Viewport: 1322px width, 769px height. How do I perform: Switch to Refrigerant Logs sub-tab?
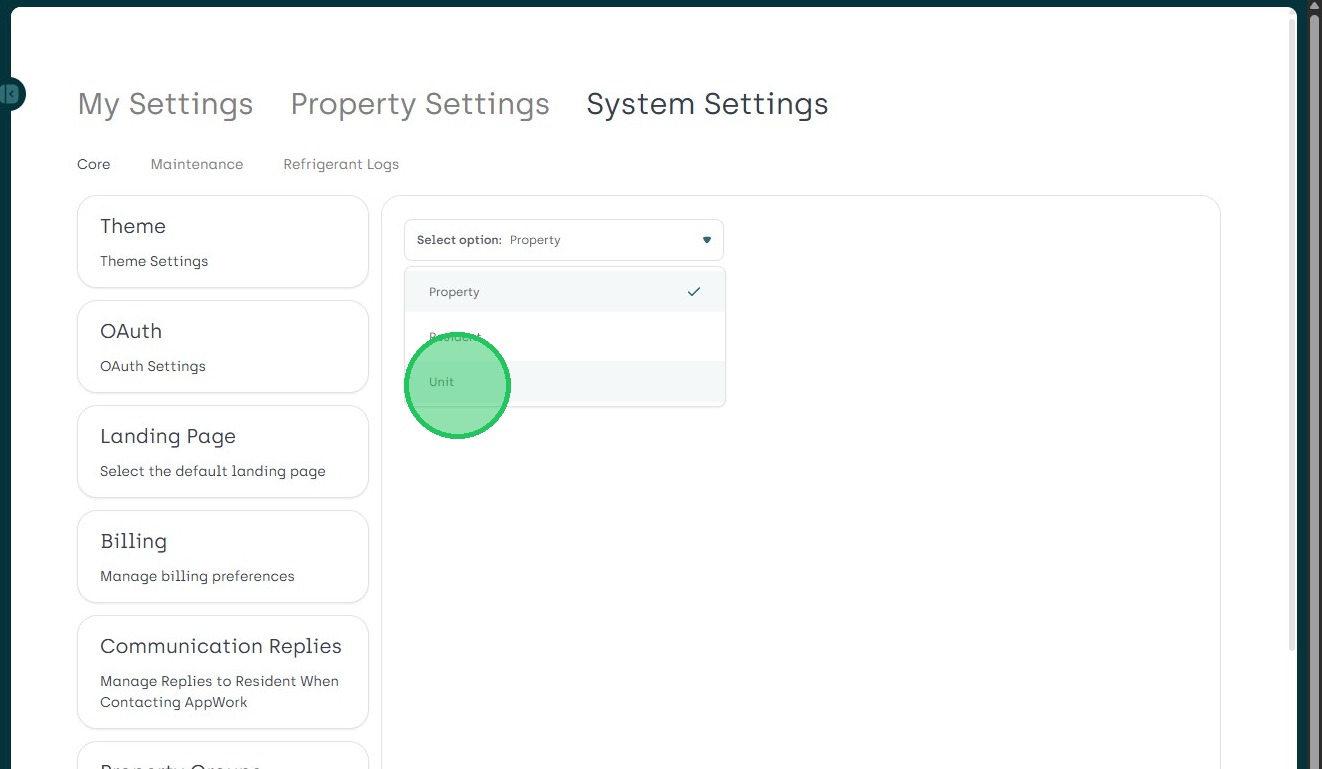click(x=341, y=164)
